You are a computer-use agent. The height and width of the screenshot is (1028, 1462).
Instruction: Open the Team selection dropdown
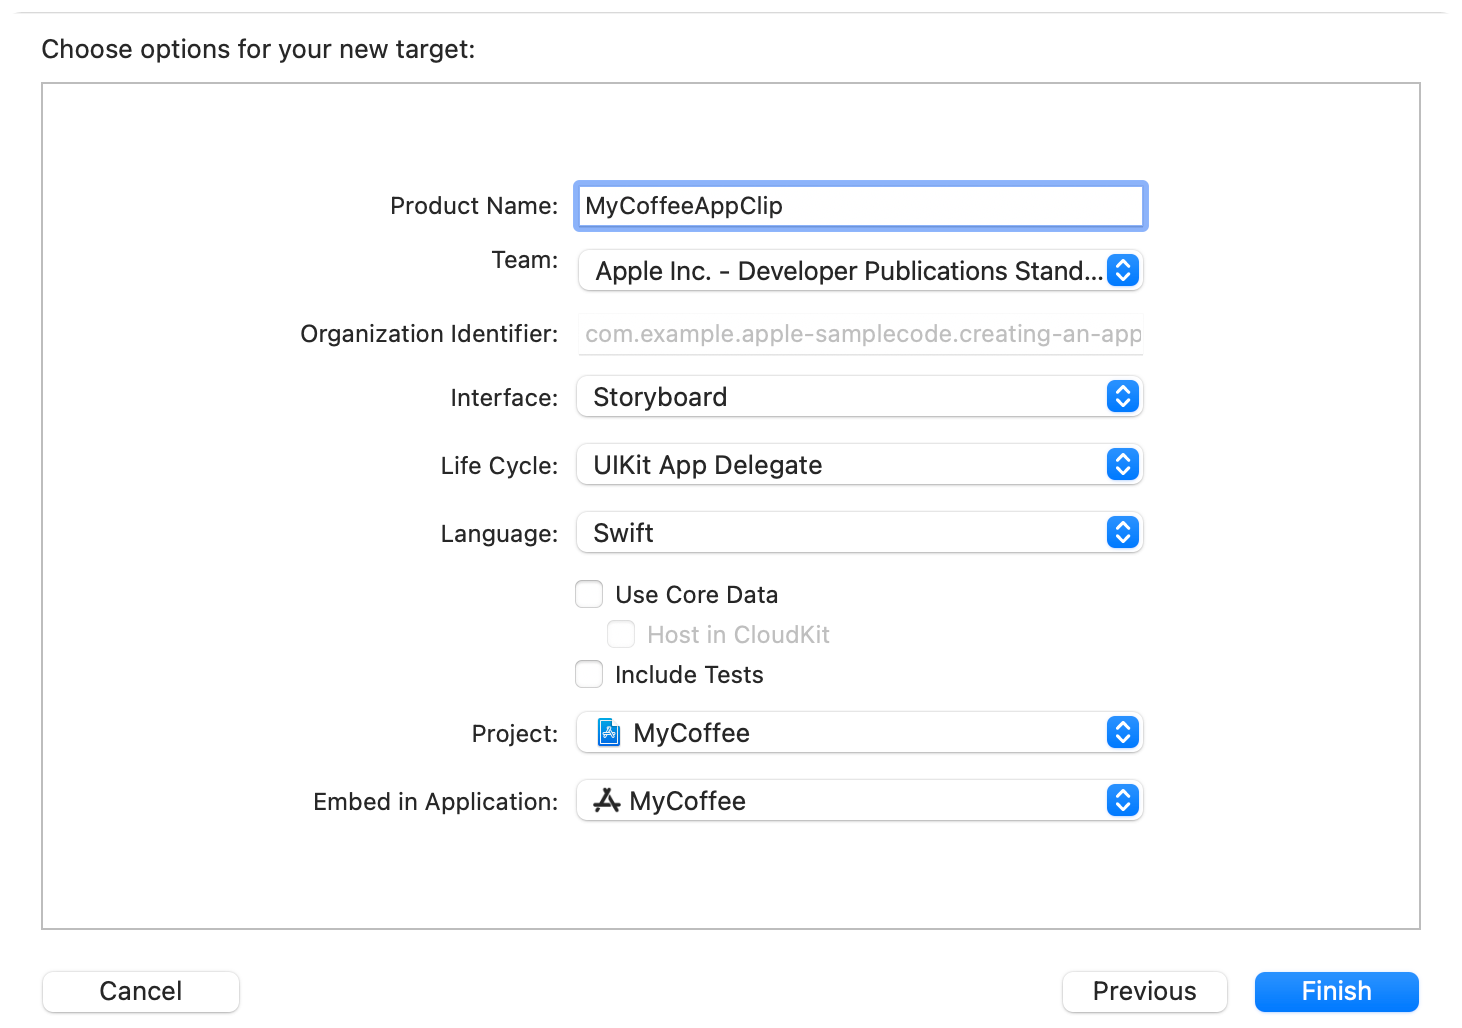[860, 270]
